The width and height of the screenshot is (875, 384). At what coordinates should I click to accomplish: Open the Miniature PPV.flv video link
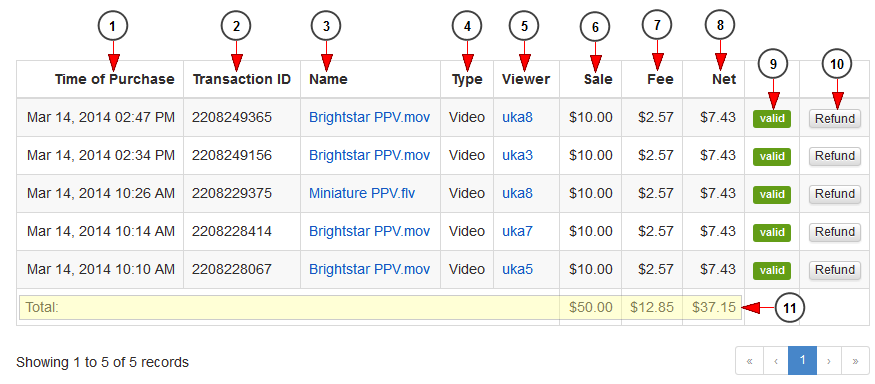coord(362,194)
